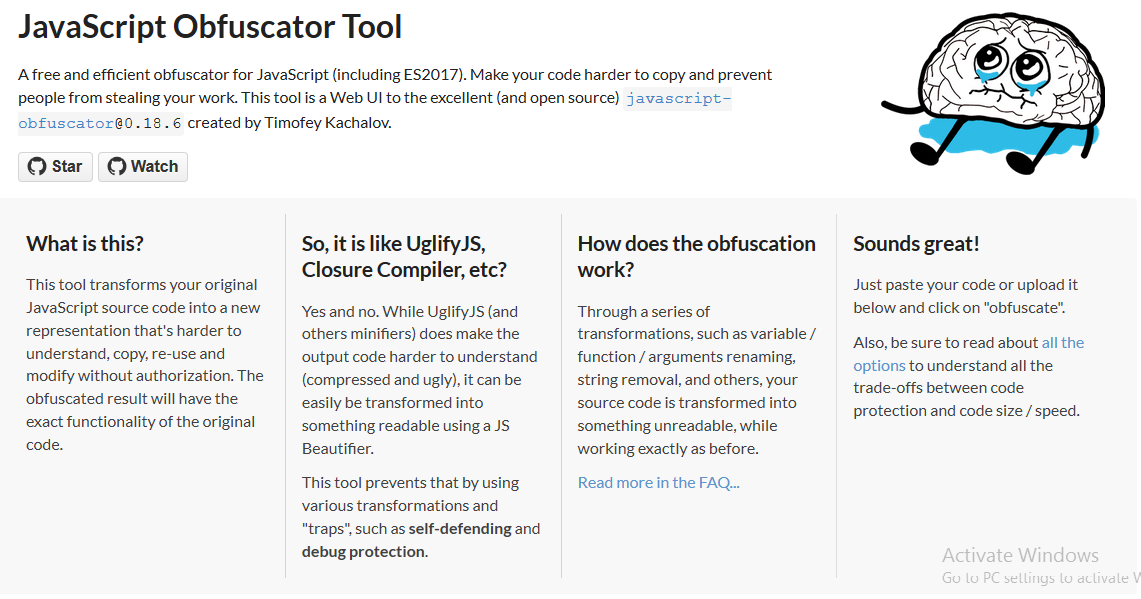Click the bold 'self-defending' text
The image size is (1141, 599).
tap(460, 529)
